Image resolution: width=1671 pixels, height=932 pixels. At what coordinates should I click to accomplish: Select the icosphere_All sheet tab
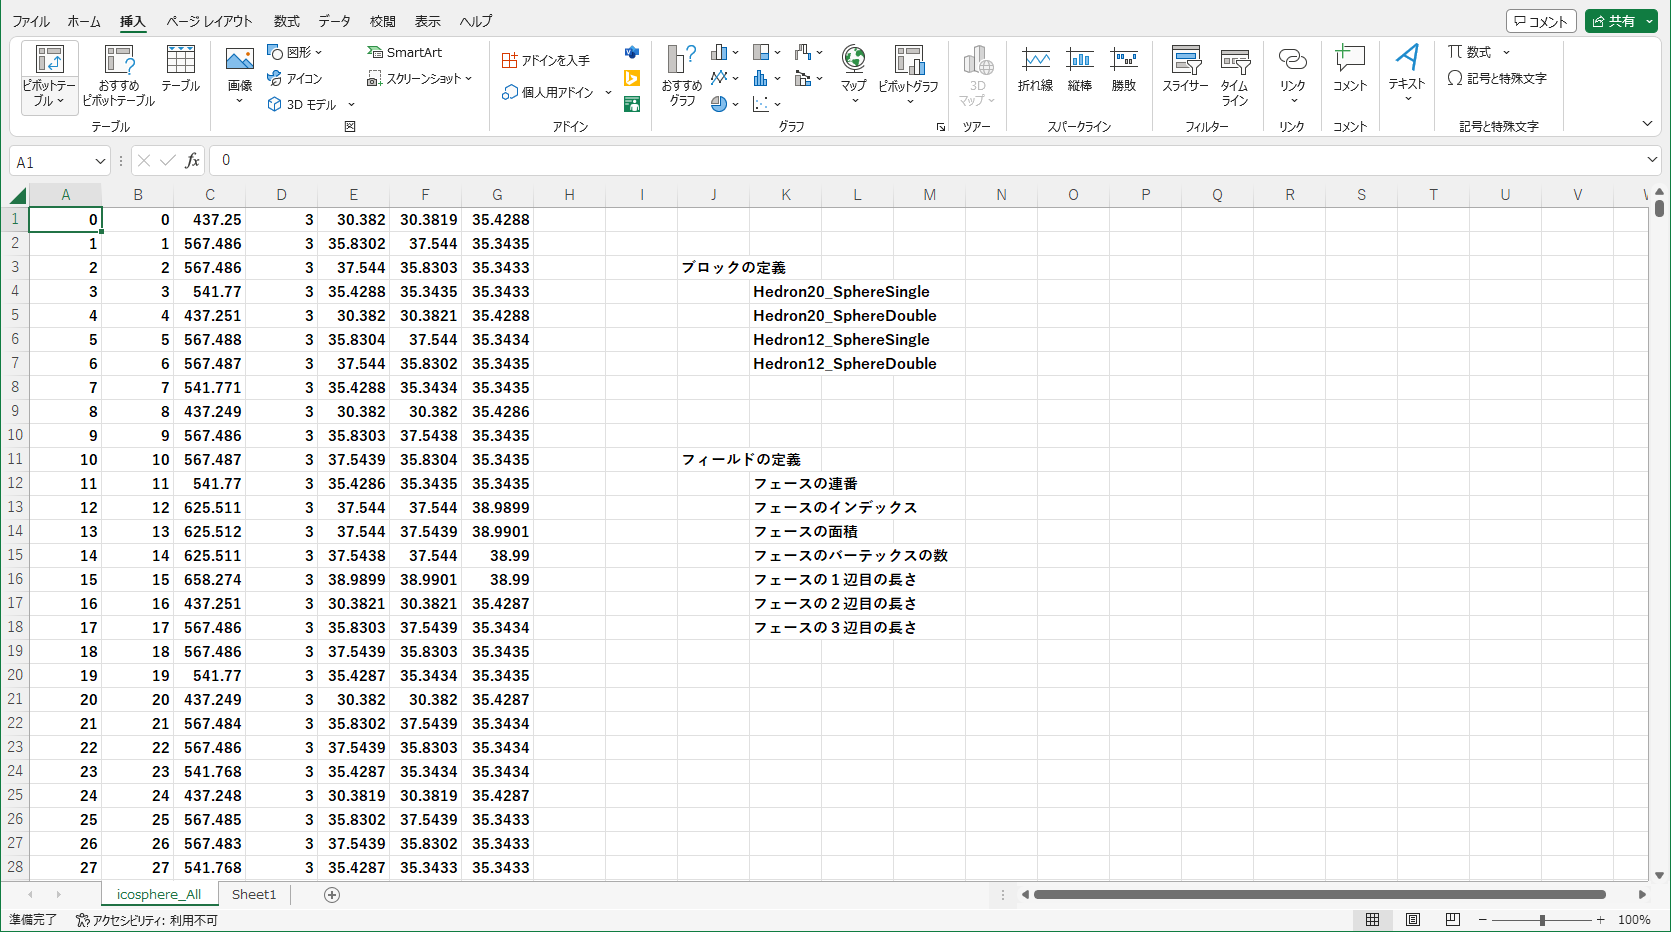[x=159, y=894]
